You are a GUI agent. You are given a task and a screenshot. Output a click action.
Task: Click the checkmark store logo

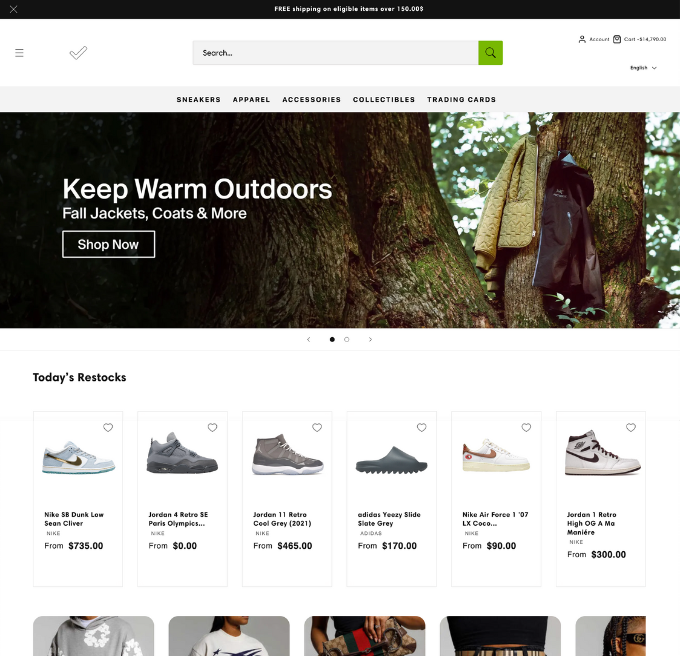click(78, 53)
